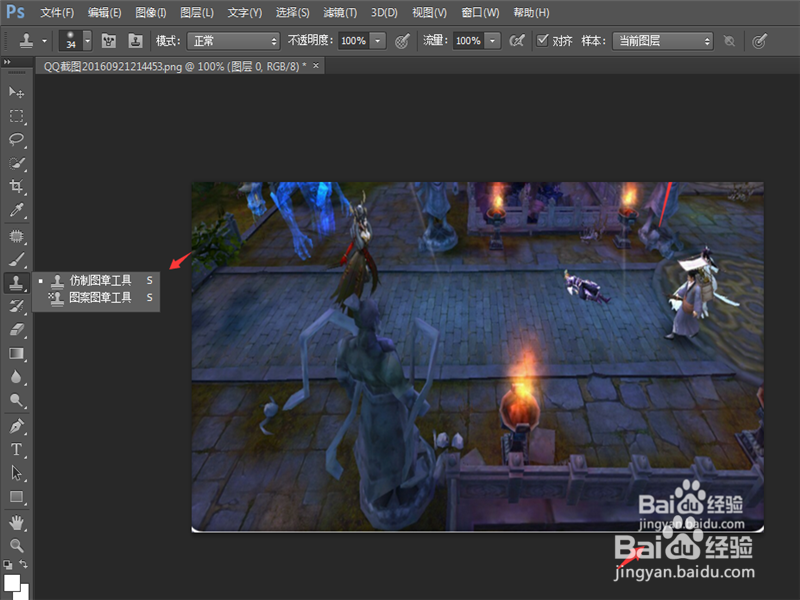800x600 pixels.
Task: Enable airbrush-style build-up icon
Action: point(517,41)
